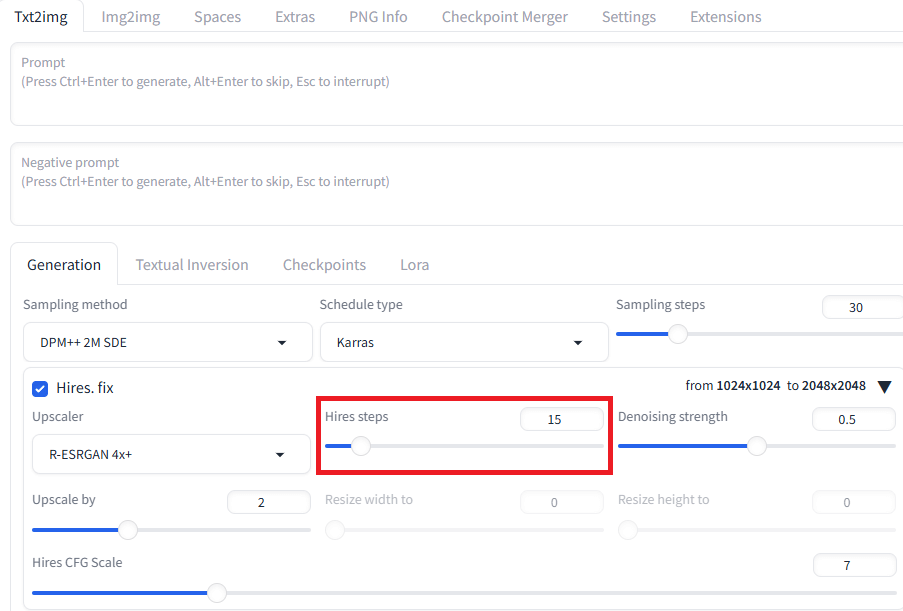Click the Upscale by number field
This screenshot has width=903, height=611.
(268, 502)
